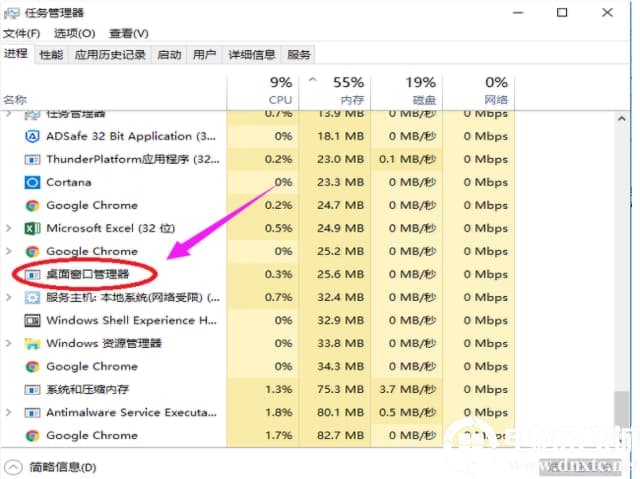This screenshot has height=479, width=640.
Task: Click the 1.8% CPU value
Action: point(279,412)
